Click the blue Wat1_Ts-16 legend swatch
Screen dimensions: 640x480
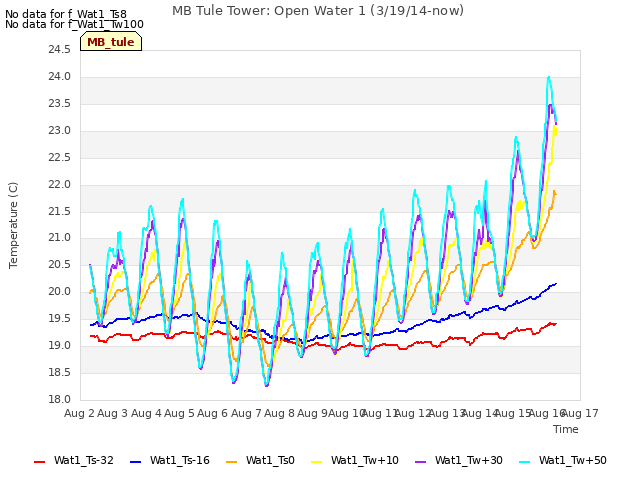click(x=136, y=462)
